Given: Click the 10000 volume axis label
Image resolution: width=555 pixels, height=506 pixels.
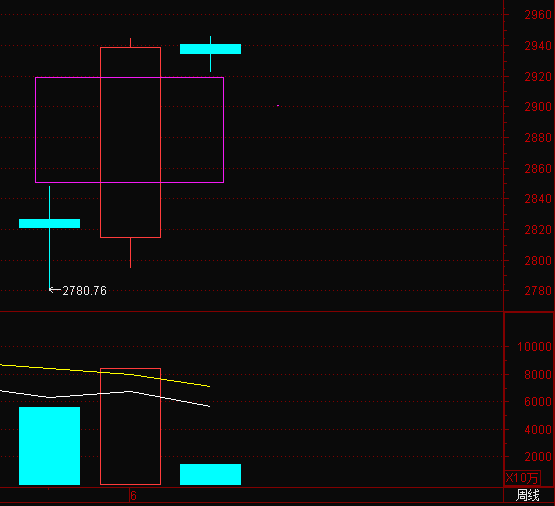Looking at the screenshot, I should (x=534, y=346).
